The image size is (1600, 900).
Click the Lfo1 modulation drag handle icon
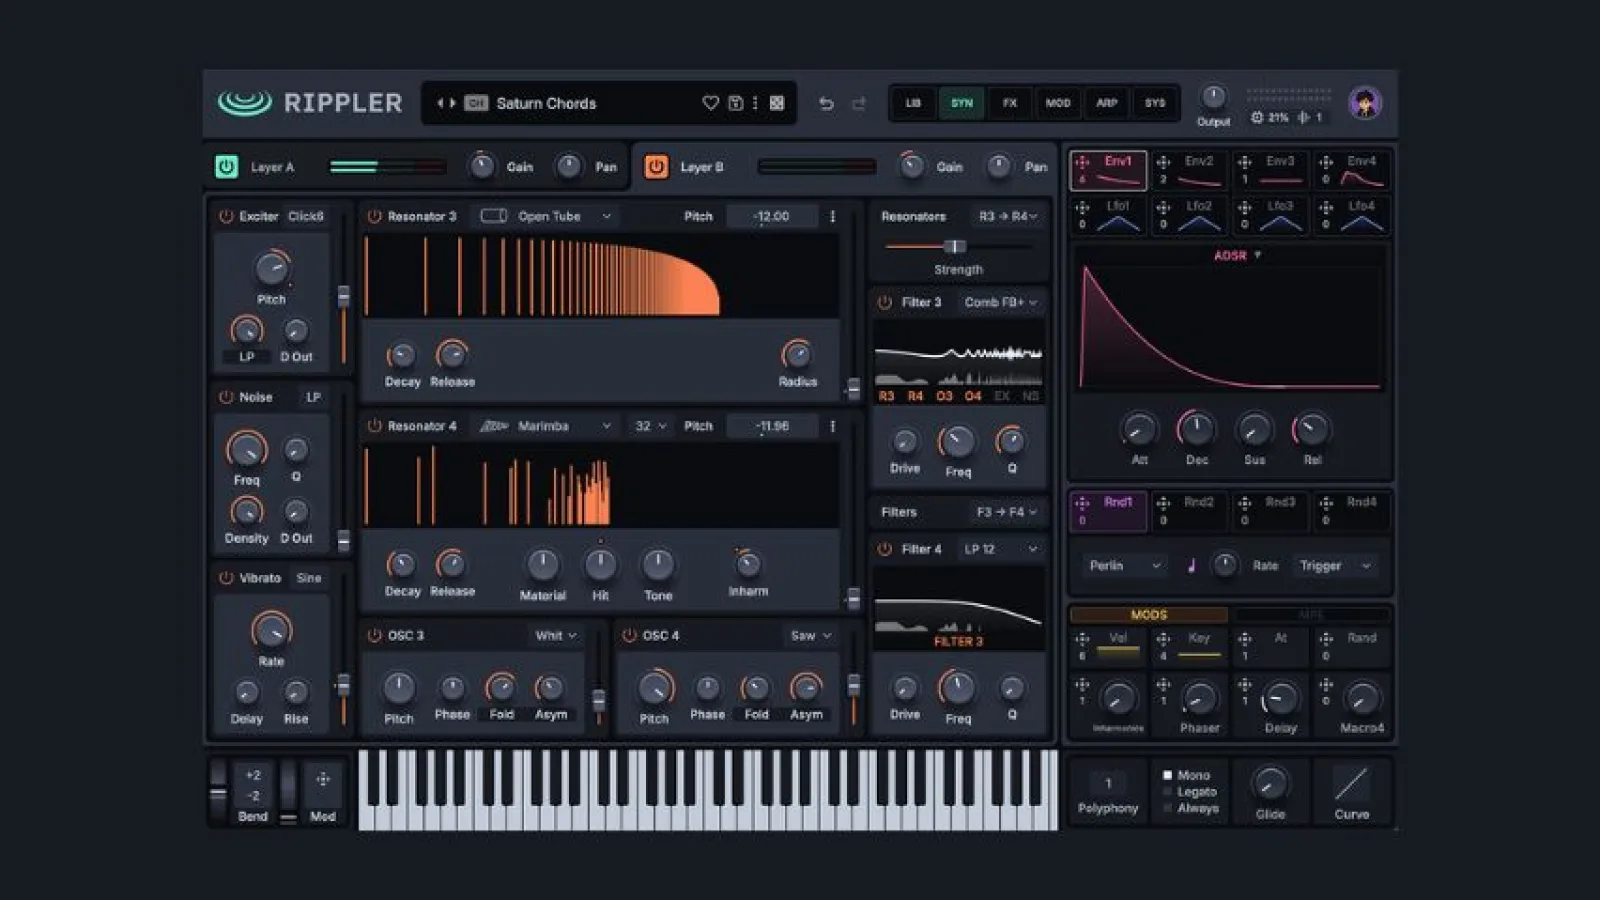[1082, 207]
